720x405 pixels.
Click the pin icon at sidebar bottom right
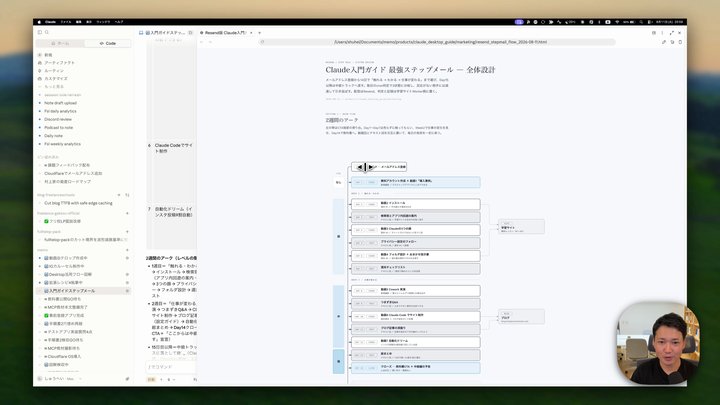(127, 379)
